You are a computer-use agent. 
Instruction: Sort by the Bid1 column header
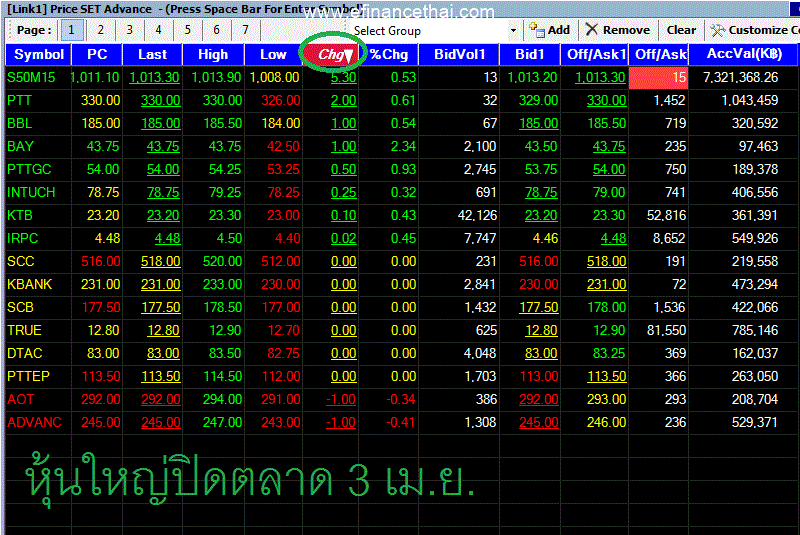(x=530, y=55)
